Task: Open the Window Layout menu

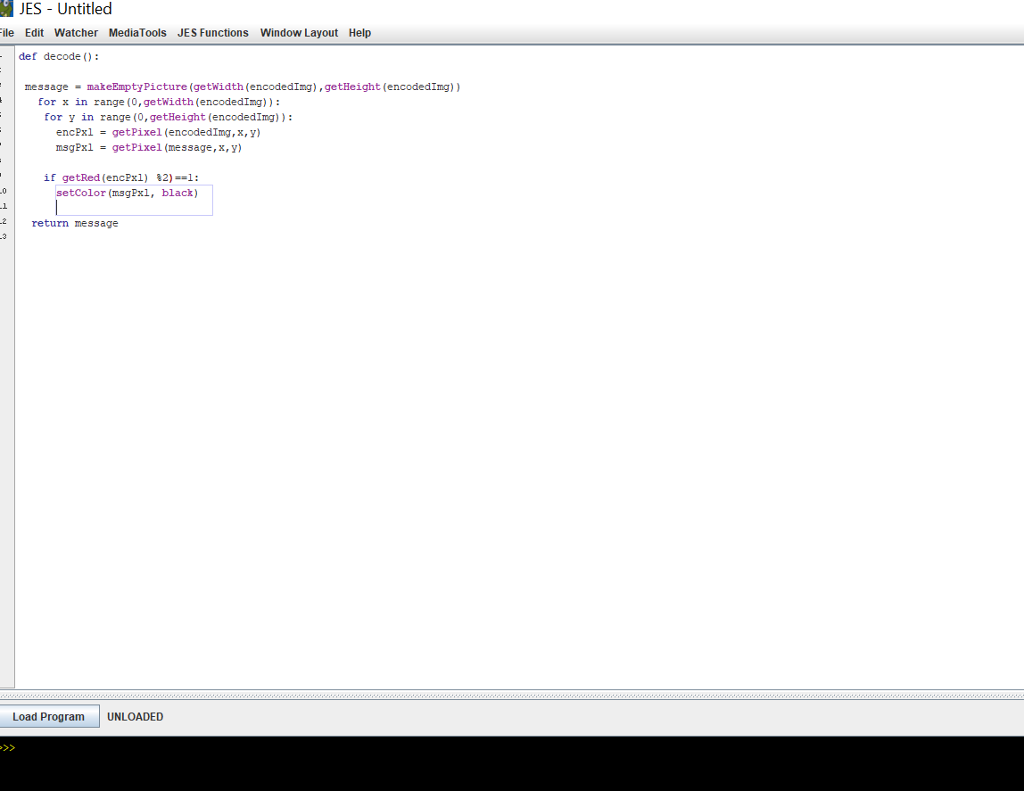Action: tap(298, 32)
